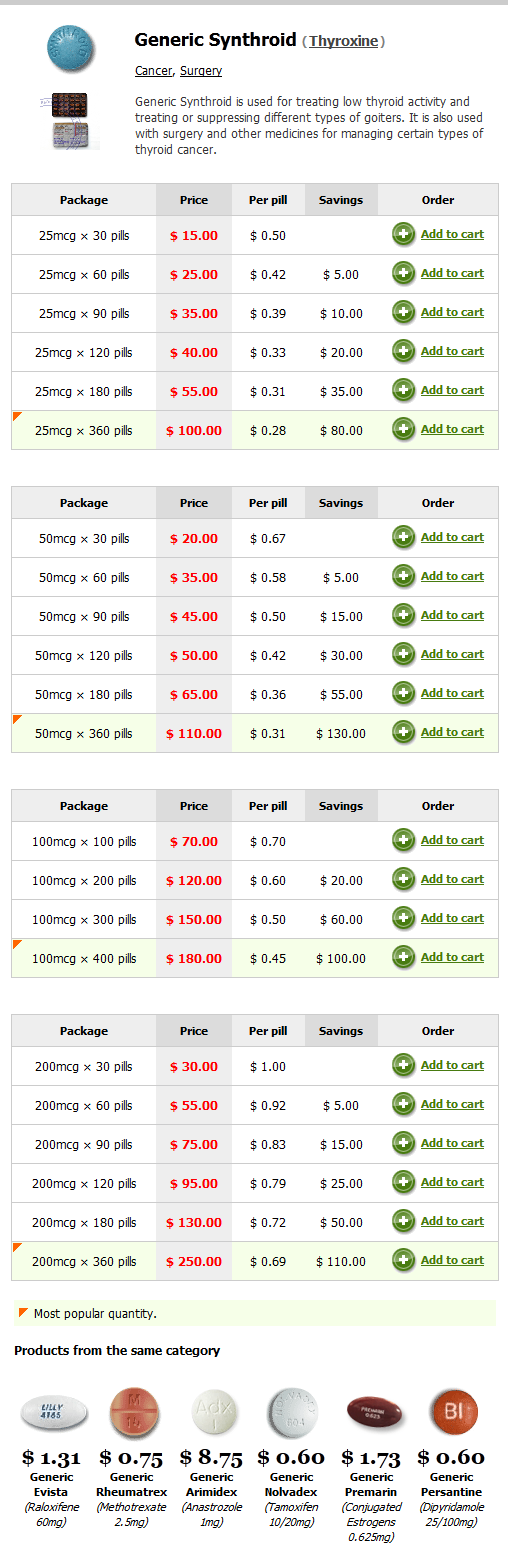
Task: Click green plus icon for 25mcg × 120 pills
Action: tap(404, 352)
